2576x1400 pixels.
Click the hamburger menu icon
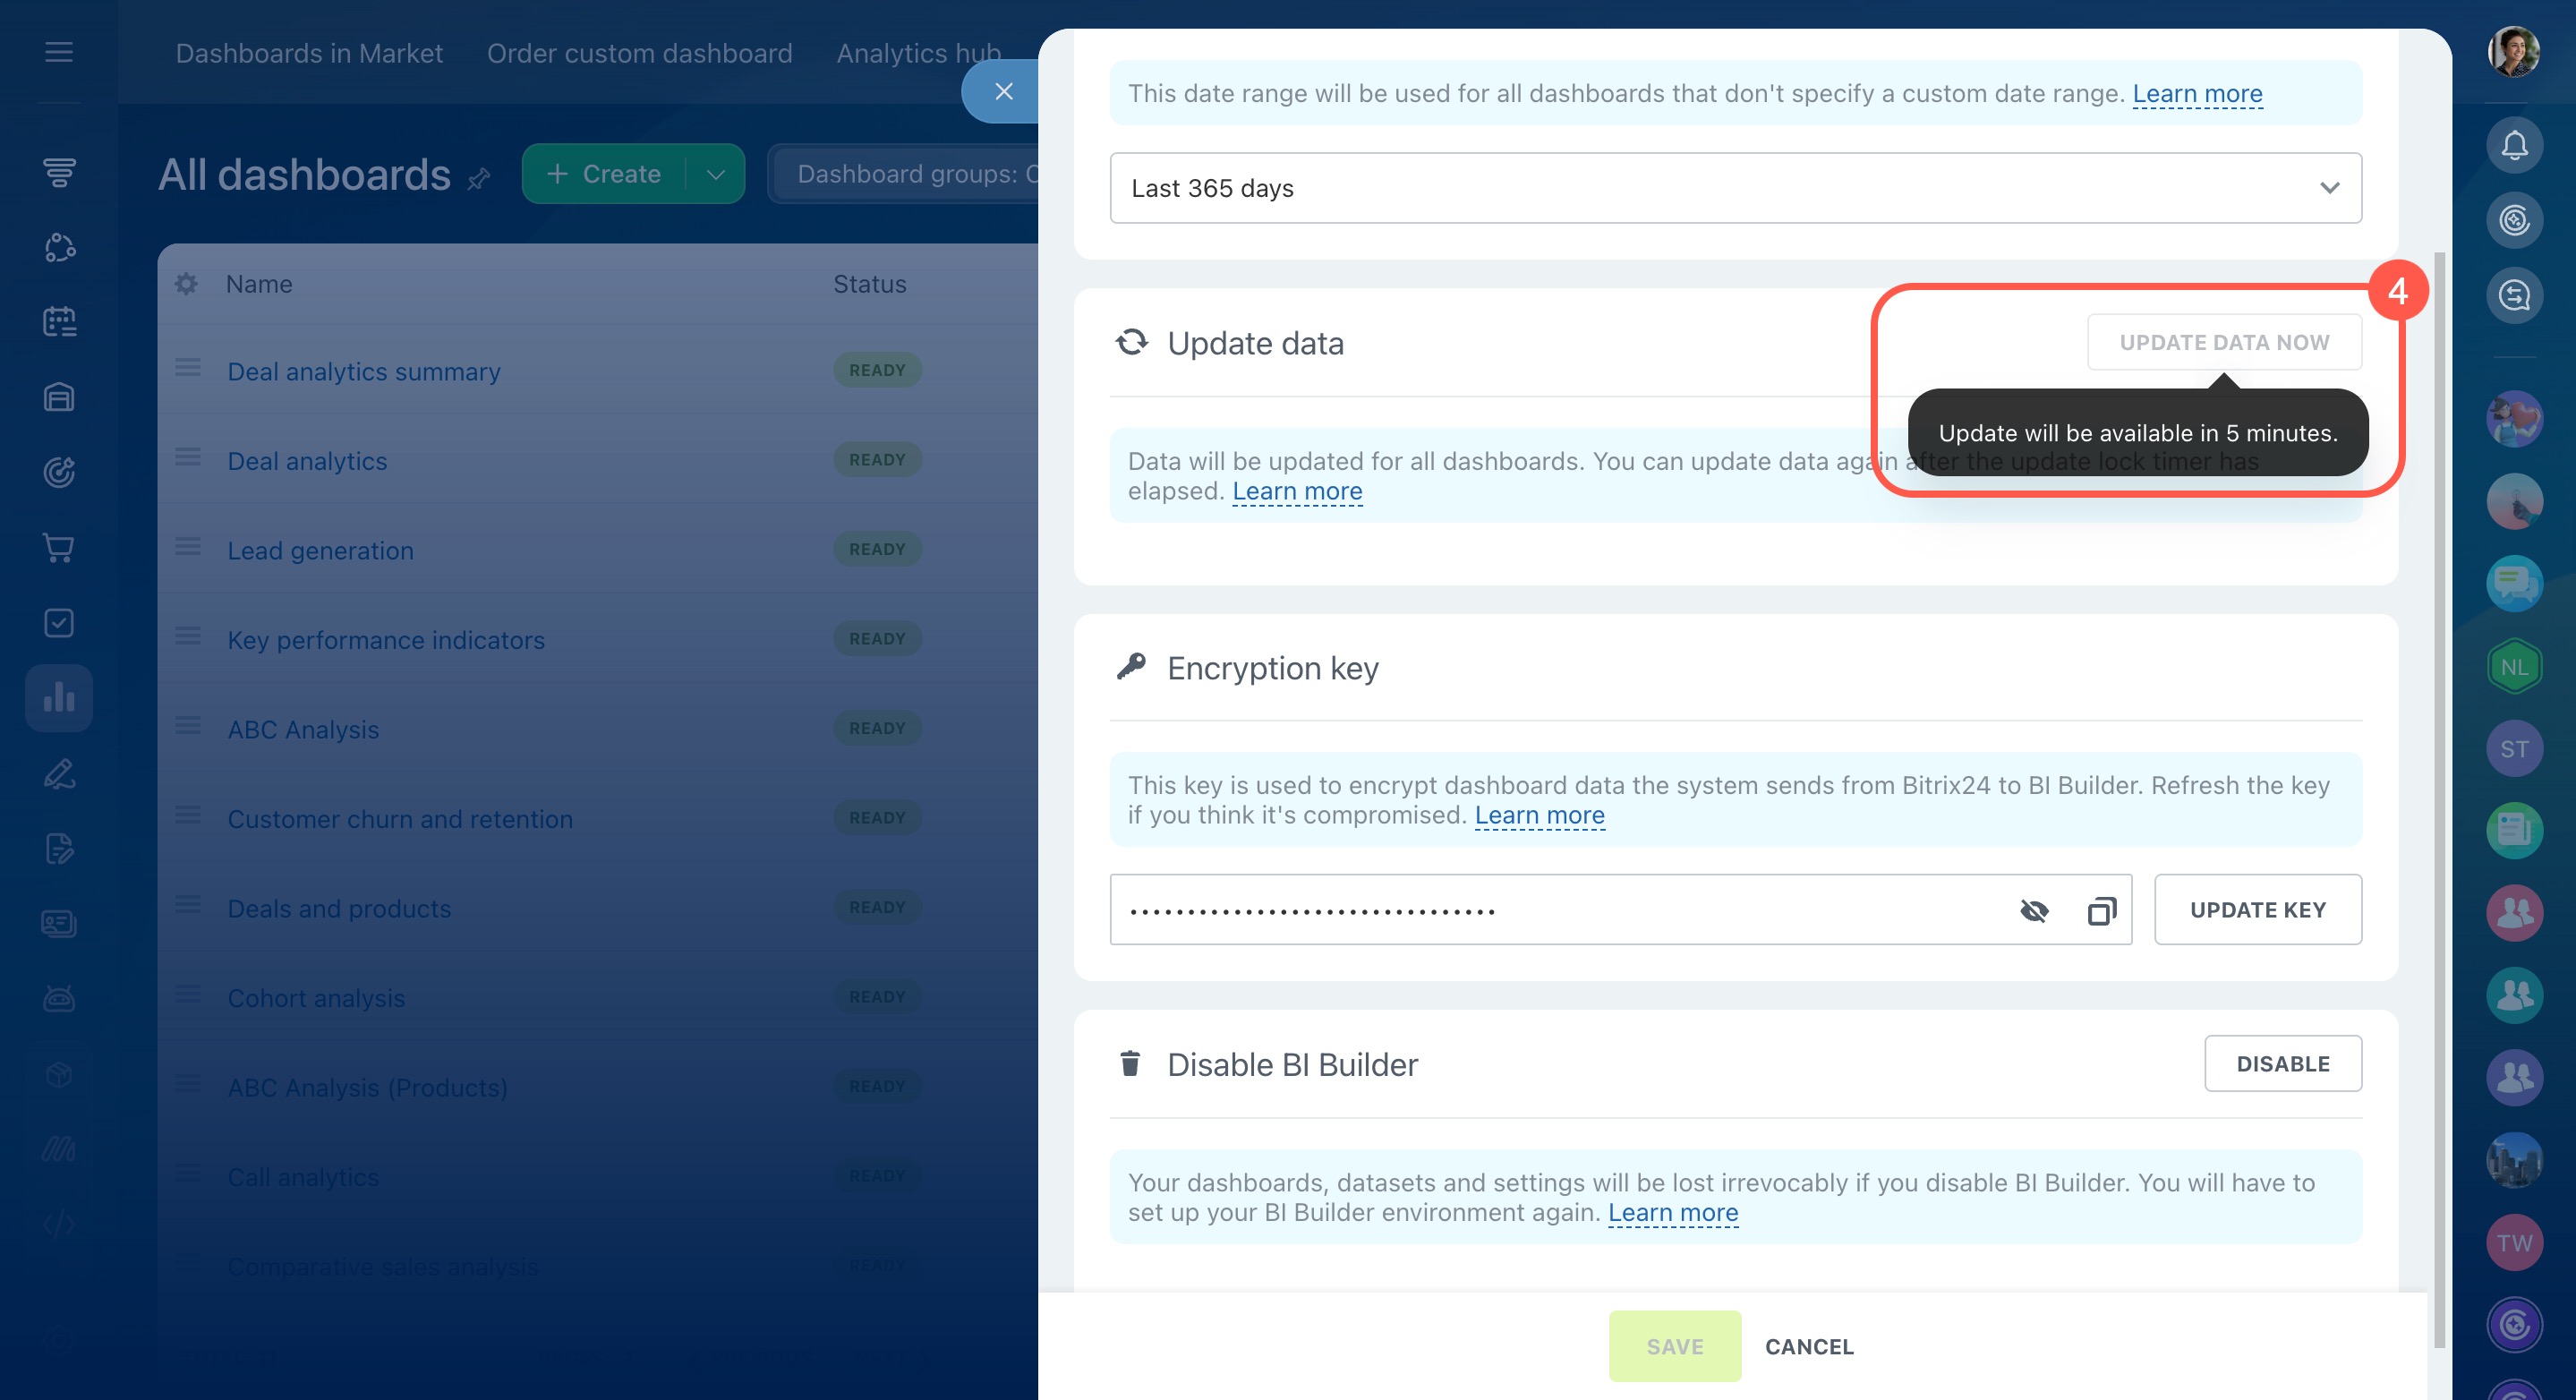pos(59,52)
